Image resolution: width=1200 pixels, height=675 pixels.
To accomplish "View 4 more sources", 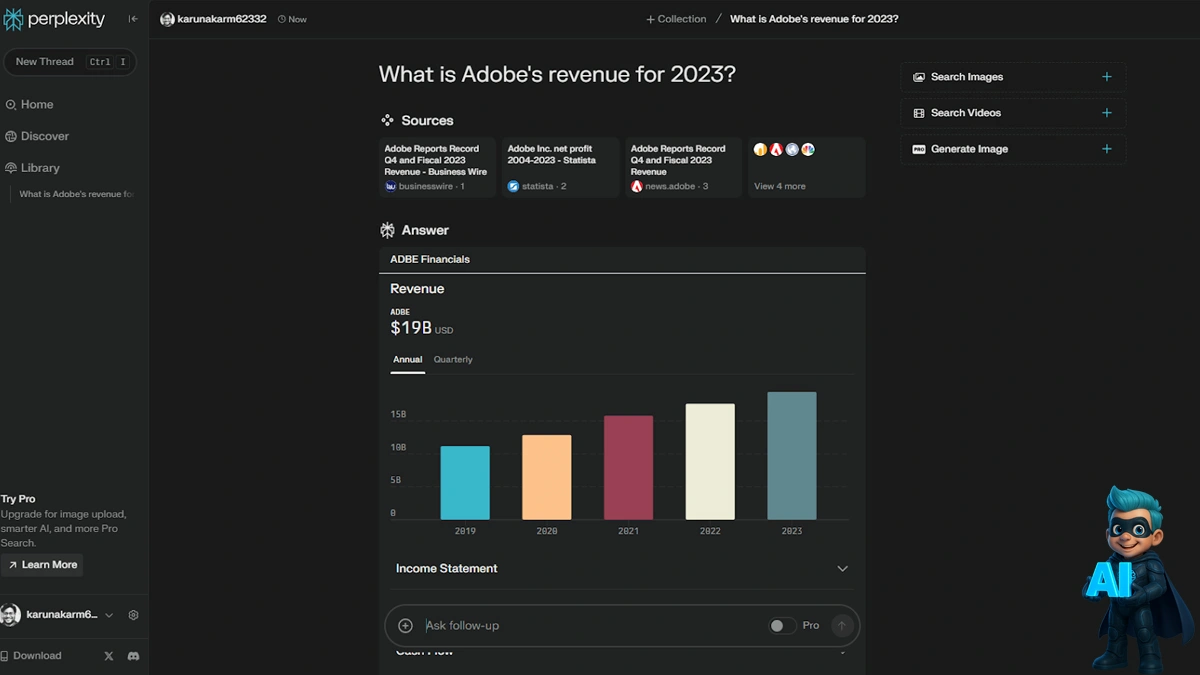I will click(x=806, y=167).
